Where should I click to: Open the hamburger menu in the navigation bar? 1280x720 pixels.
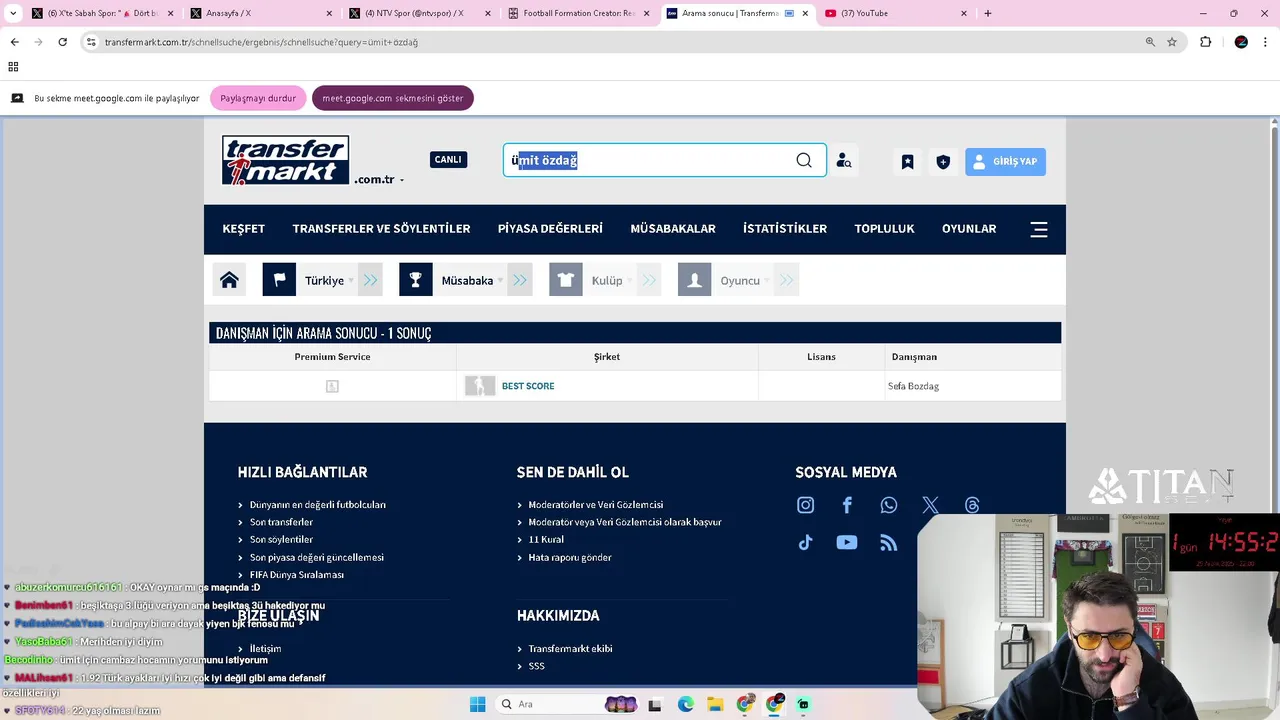[1039, 229]
